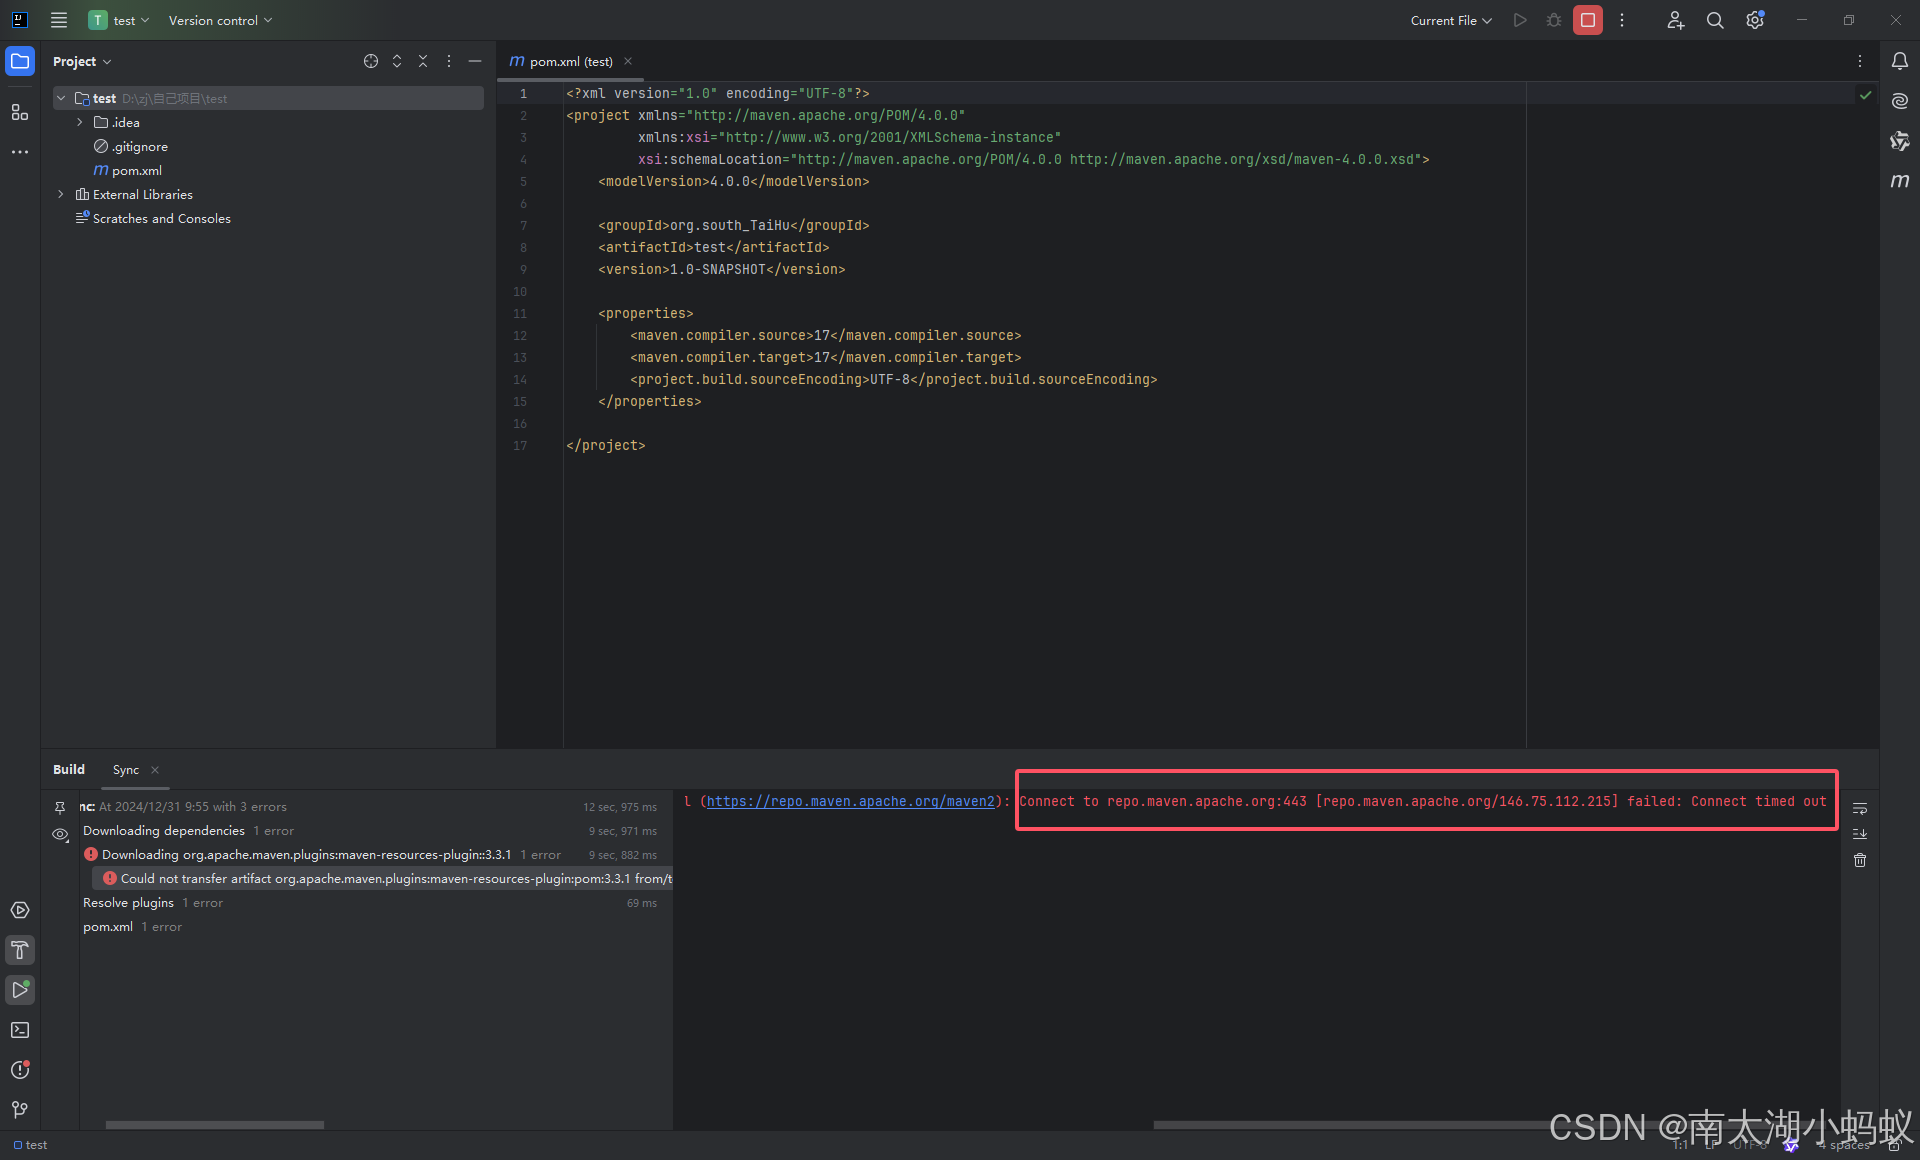Expand the .idea folder
Viewport: 1920px width, 1160px height.
[80, 122]
